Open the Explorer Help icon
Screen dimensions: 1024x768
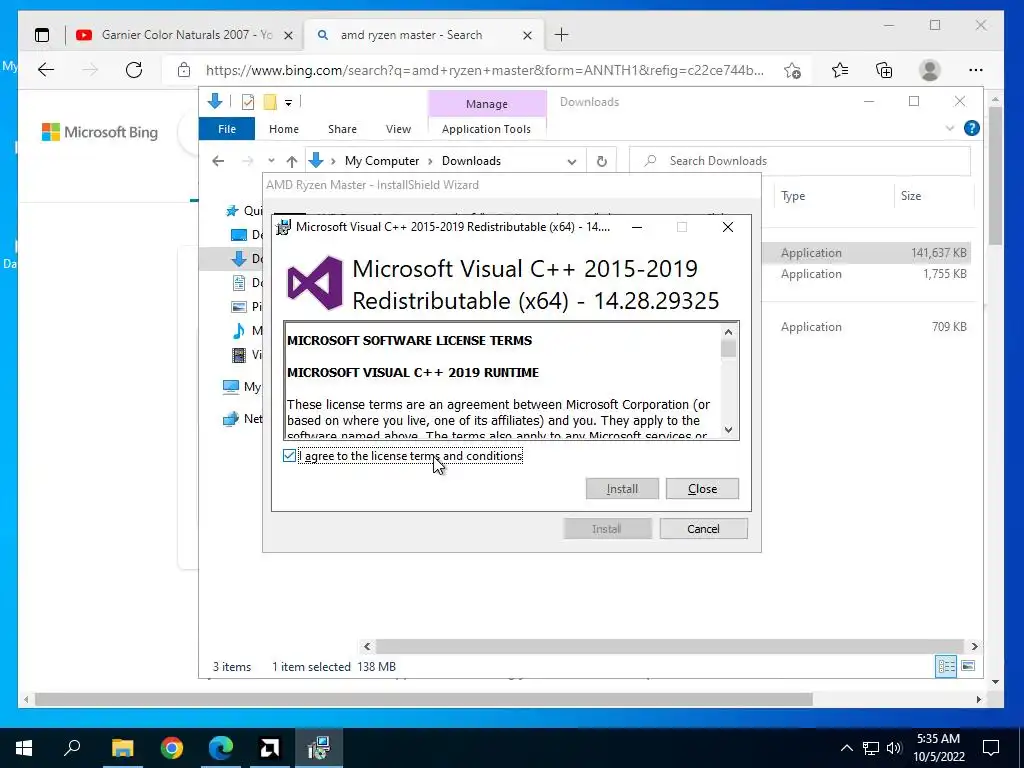tap(972, 128)
